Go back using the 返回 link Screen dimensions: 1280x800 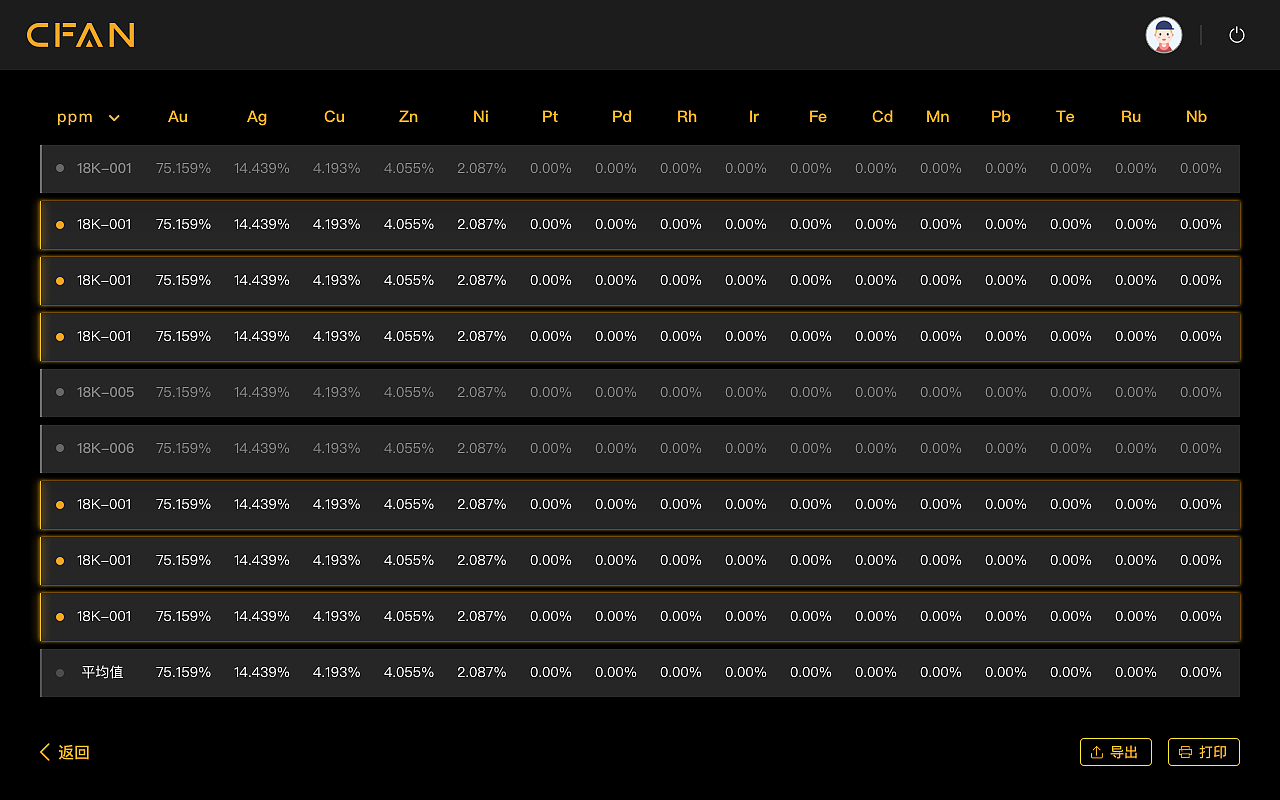click(x=64, y=752)
